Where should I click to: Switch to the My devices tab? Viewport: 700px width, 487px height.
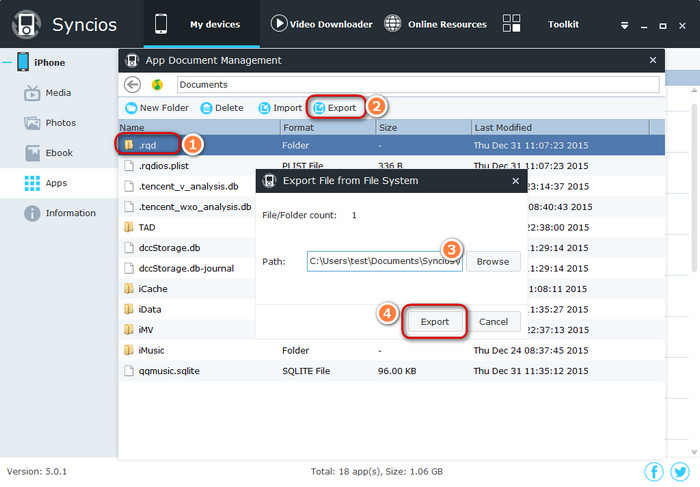[201, 24]
